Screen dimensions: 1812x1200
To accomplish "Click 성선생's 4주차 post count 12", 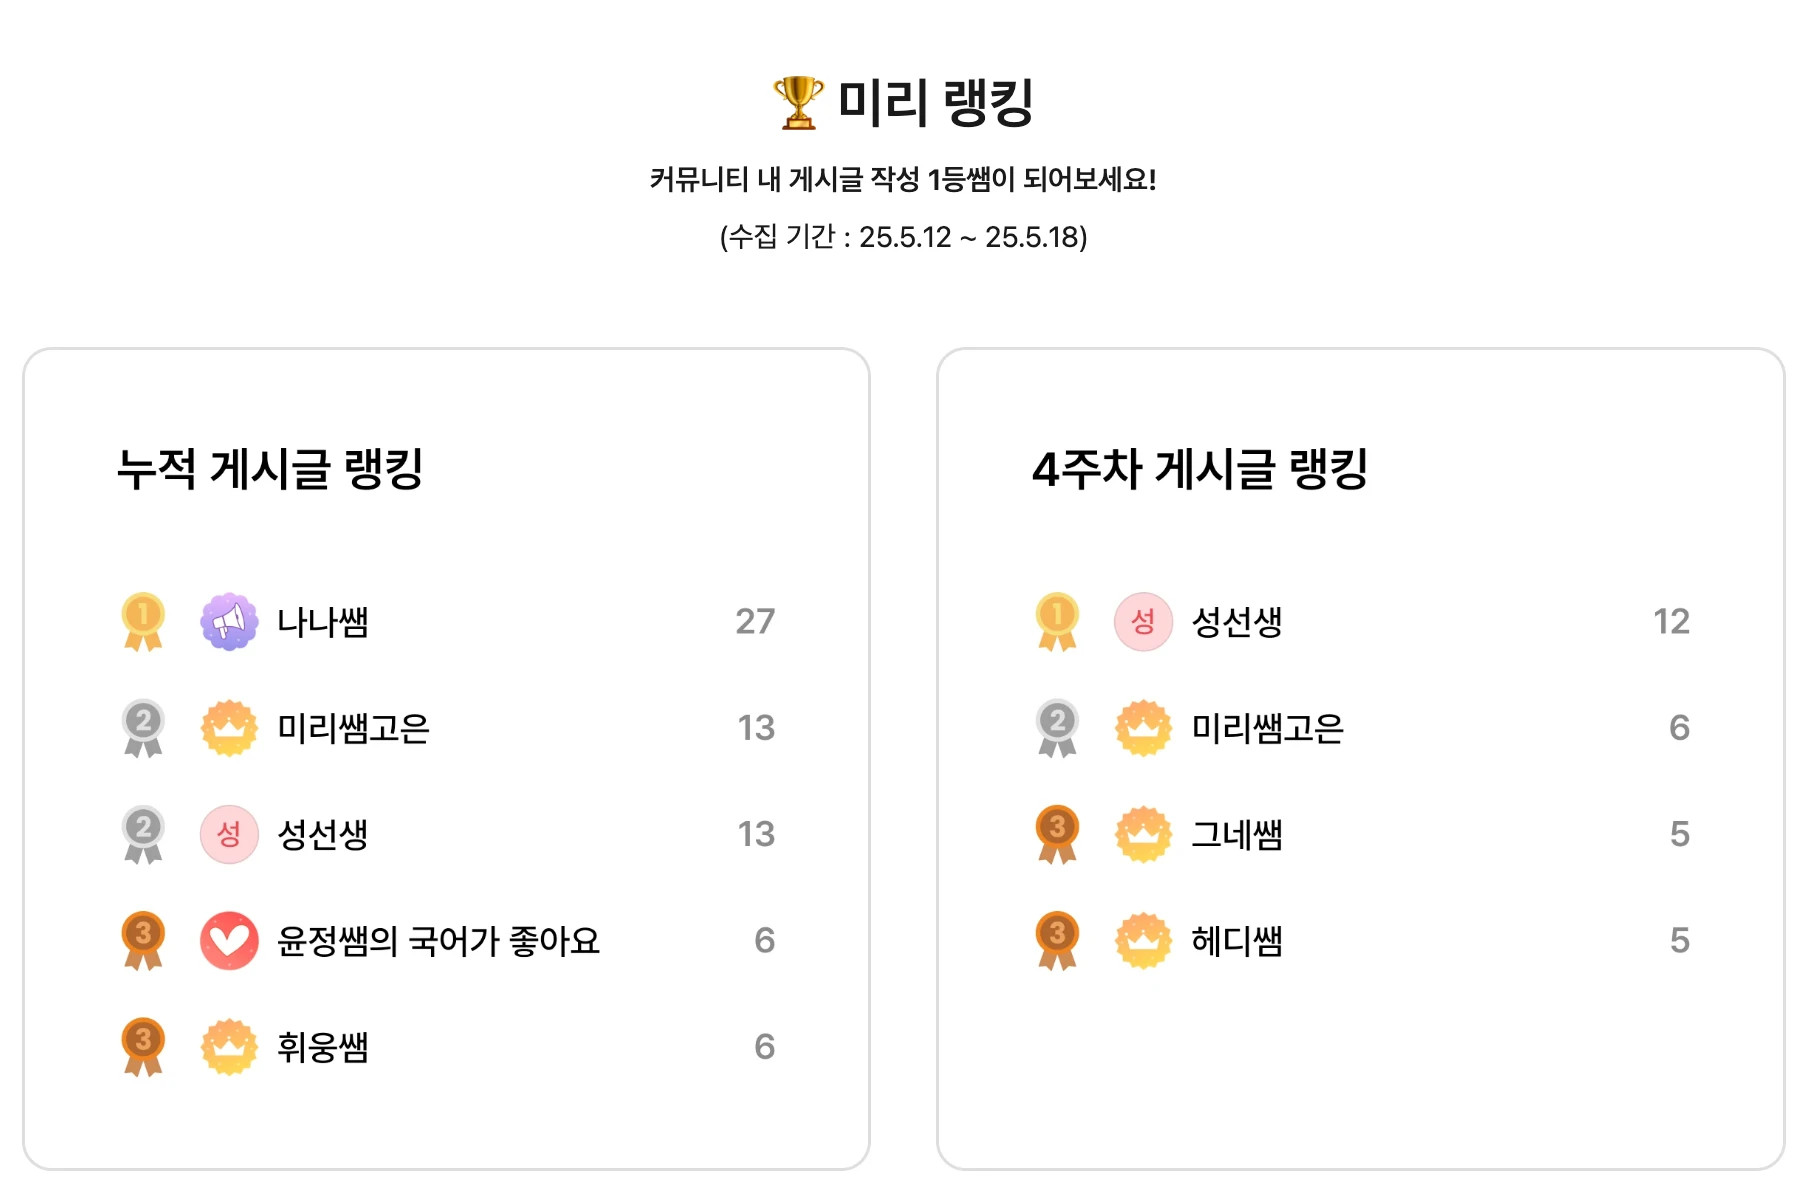I will [1671, 622].
